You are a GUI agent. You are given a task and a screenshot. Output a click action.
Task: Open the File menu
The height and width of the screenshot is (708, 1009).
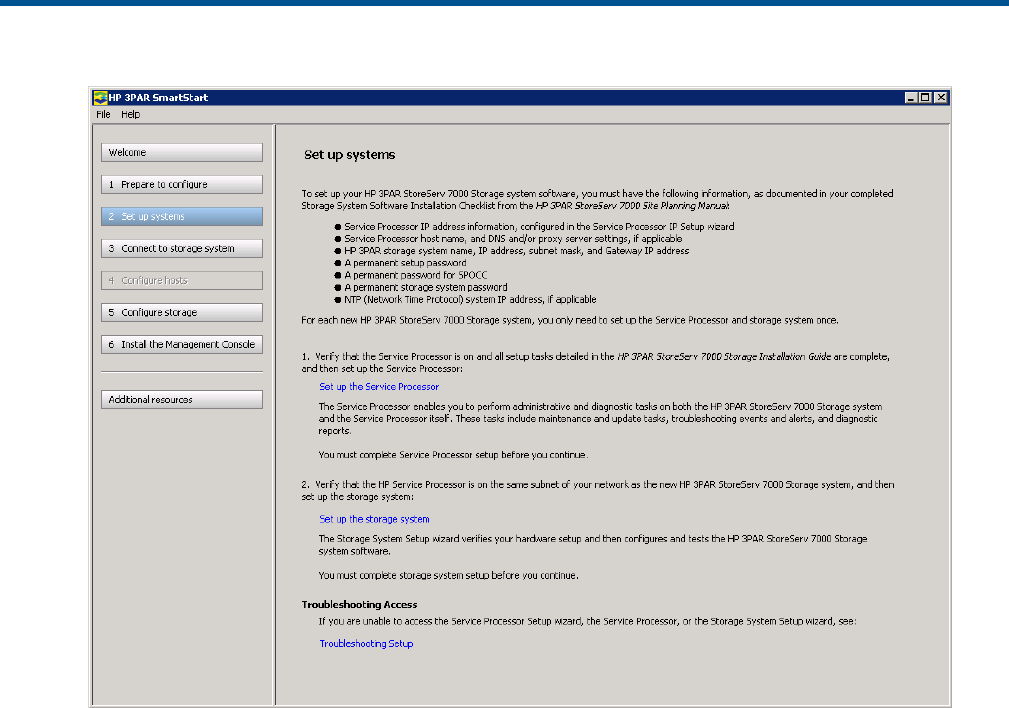(x=103, y=114)
